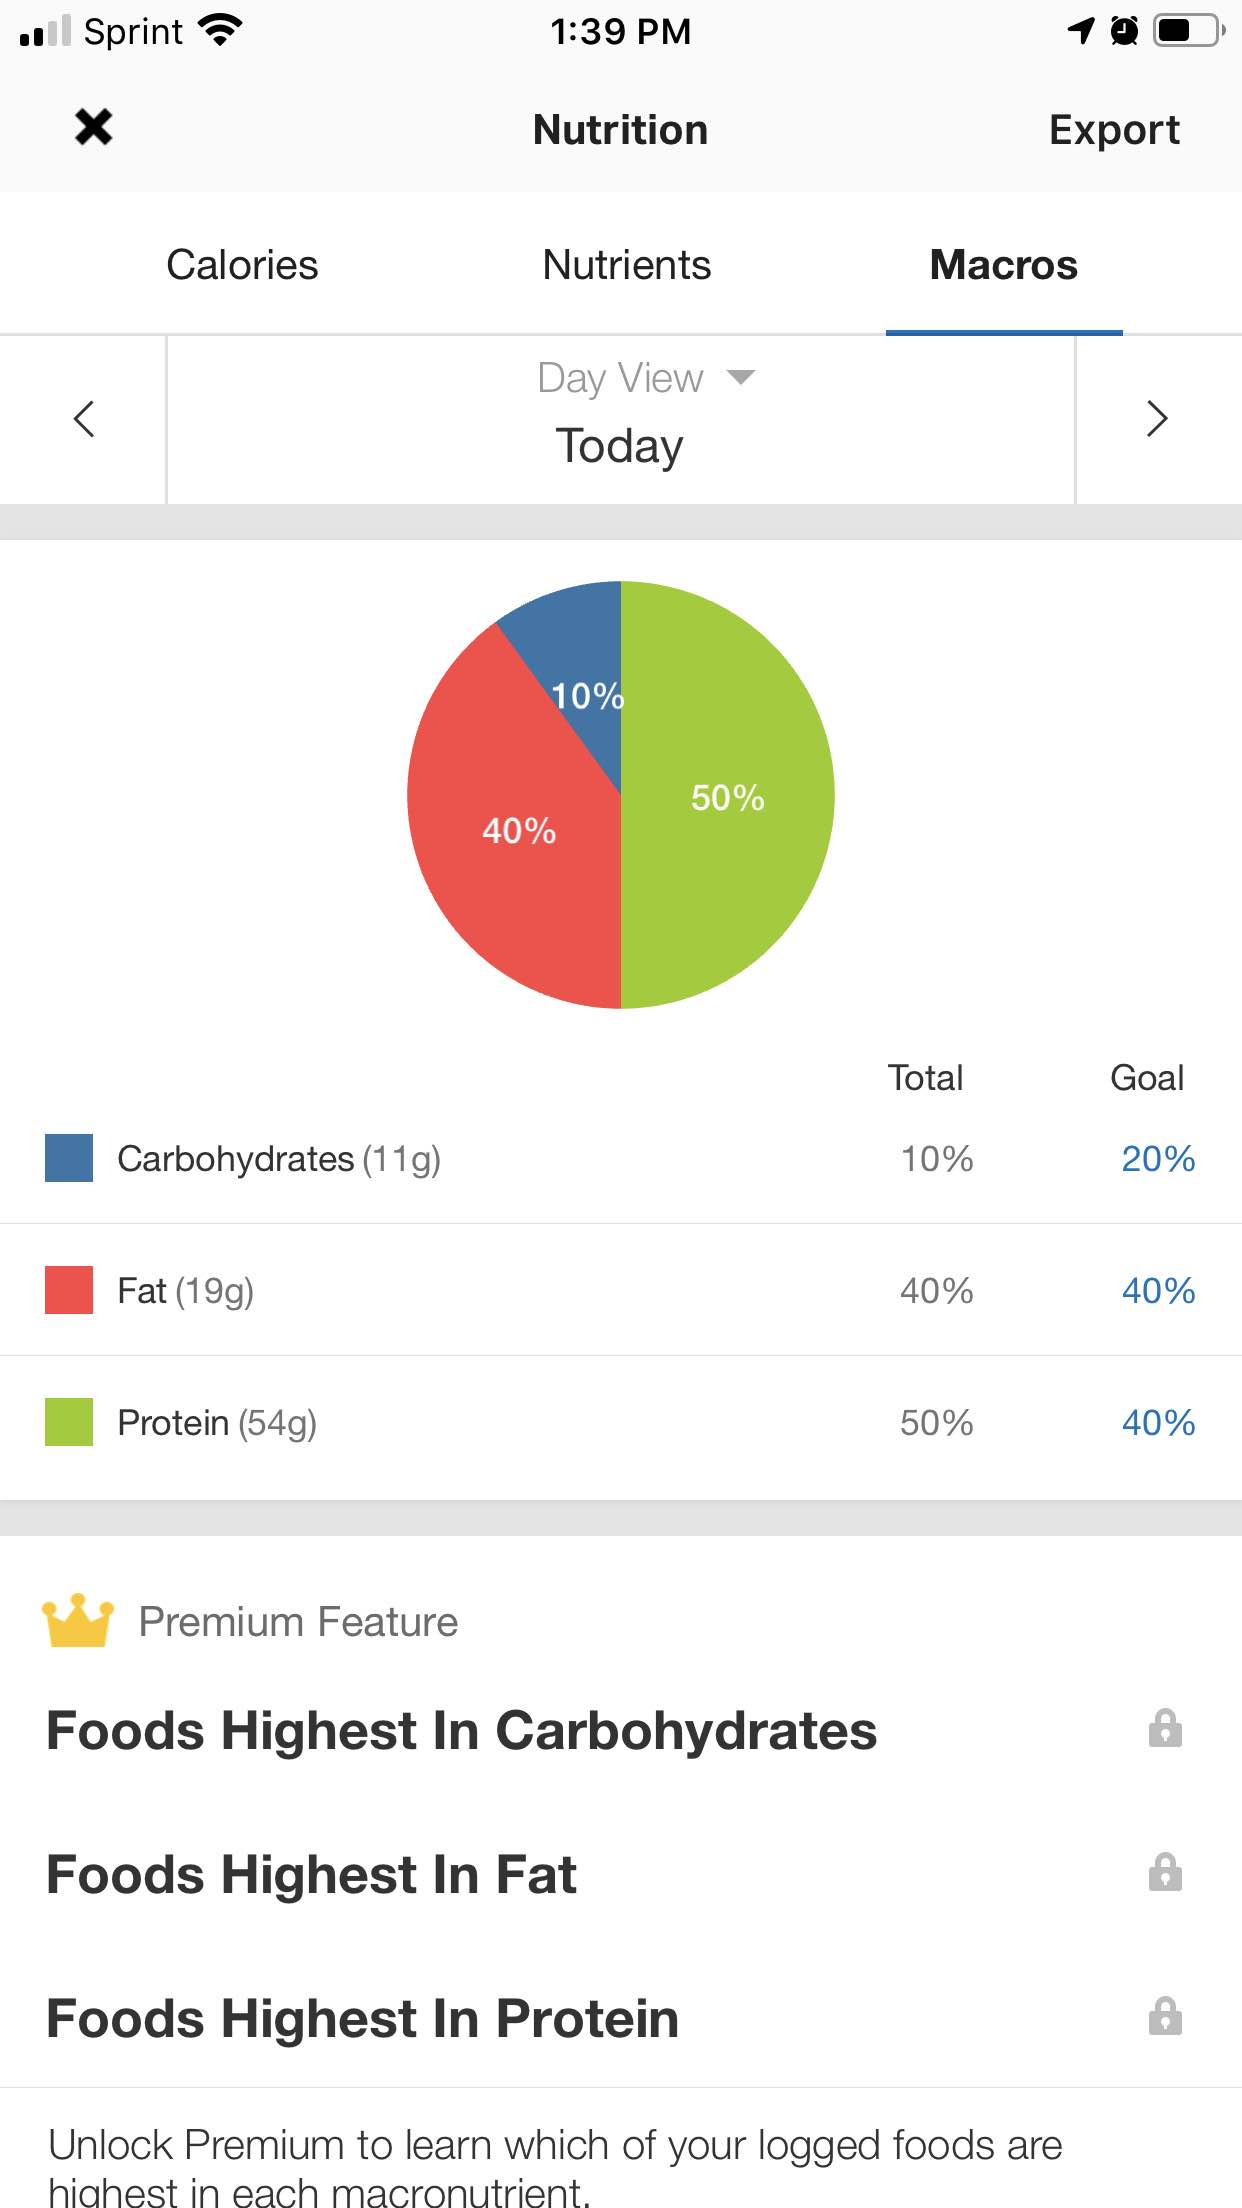Tap the Today date label
The height and width of the screenshot is (2208, 1242).
pos(620,446)
